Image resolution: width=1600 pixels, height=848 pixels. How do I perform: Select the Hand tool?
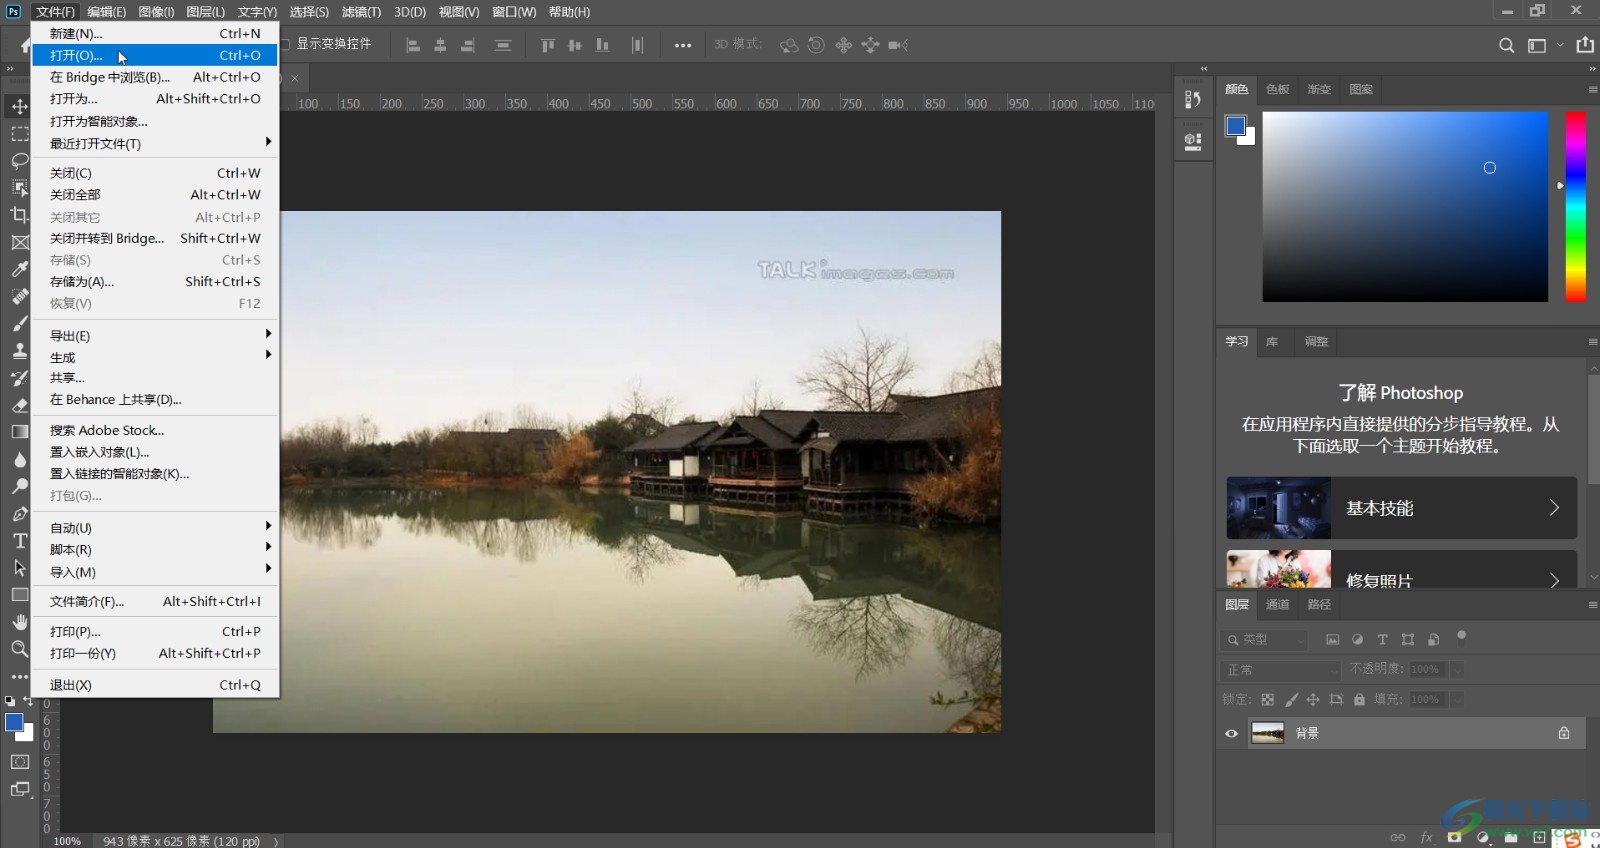[19, 622]
